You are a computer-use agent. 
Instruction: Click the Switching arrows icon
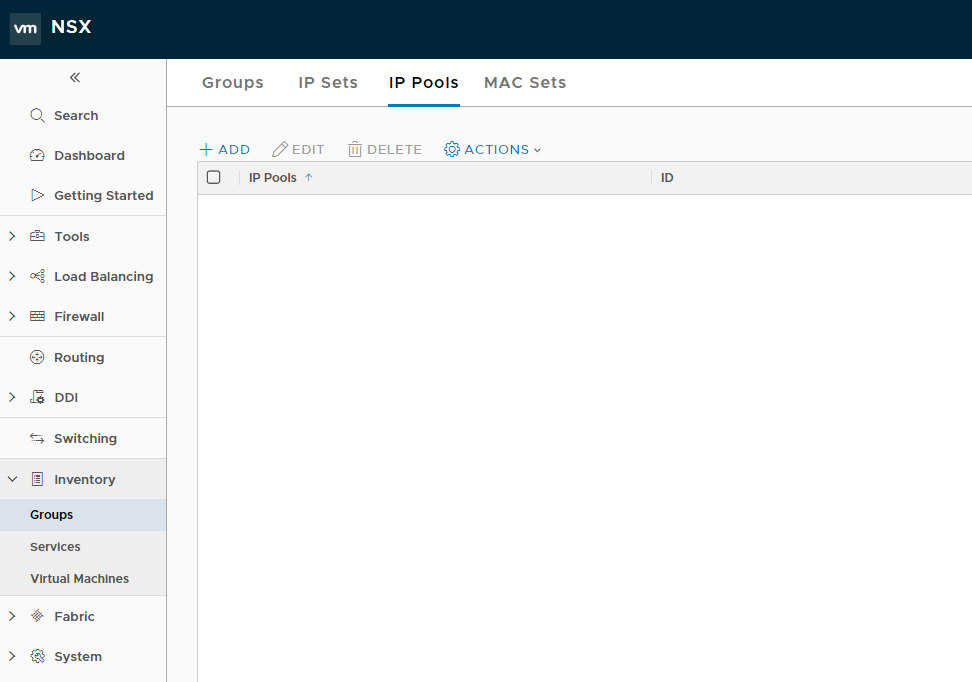pyautogui.click(x=38, y=439)
